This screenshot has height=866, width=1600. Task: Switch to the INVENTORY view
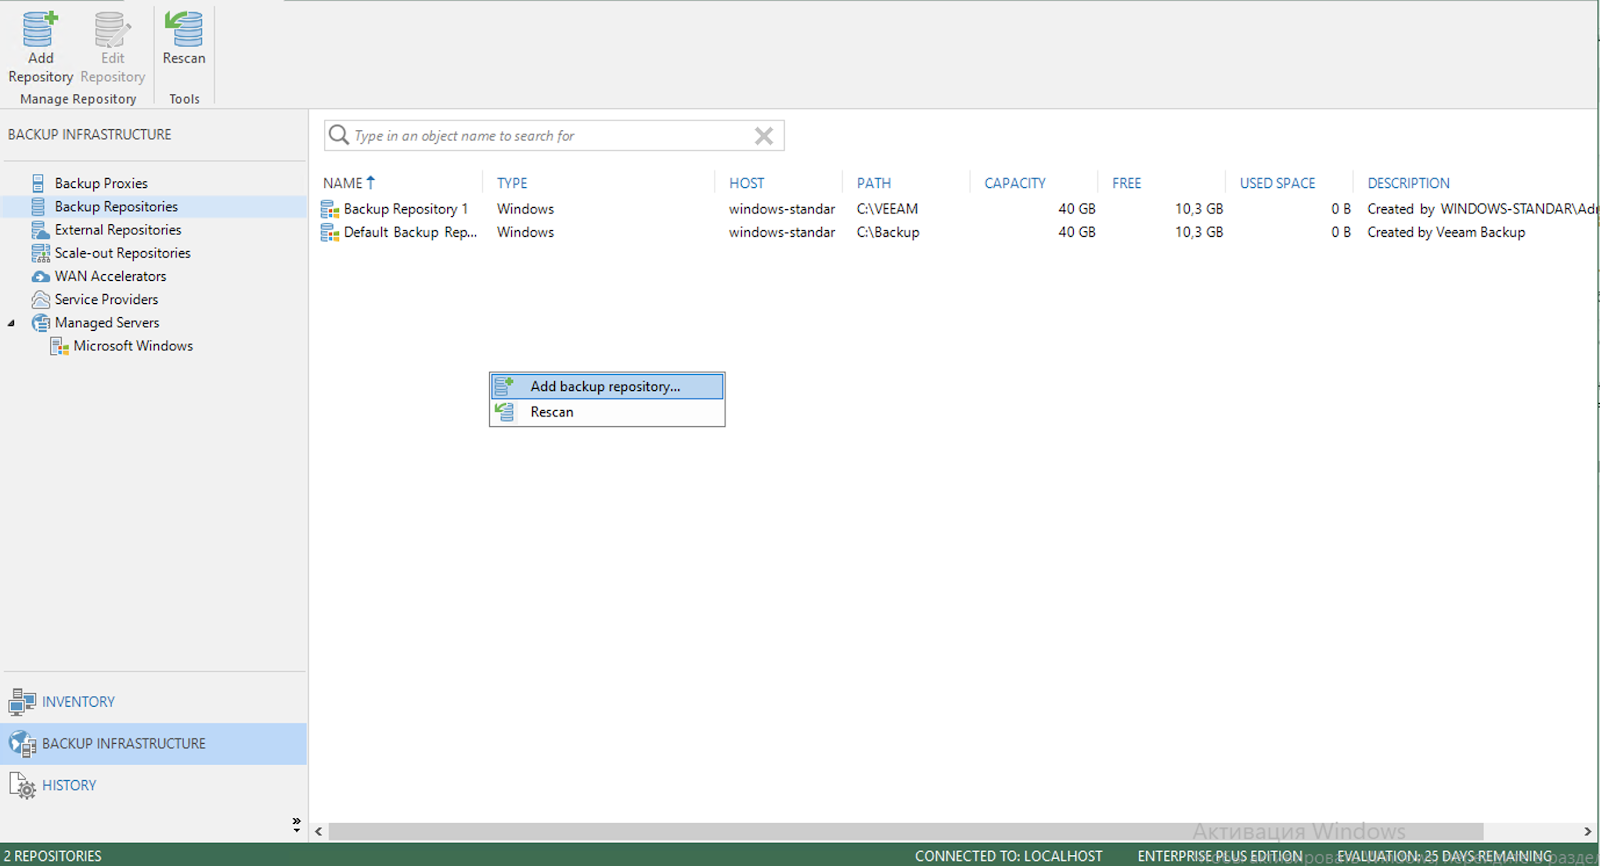(x=78, y=702)
